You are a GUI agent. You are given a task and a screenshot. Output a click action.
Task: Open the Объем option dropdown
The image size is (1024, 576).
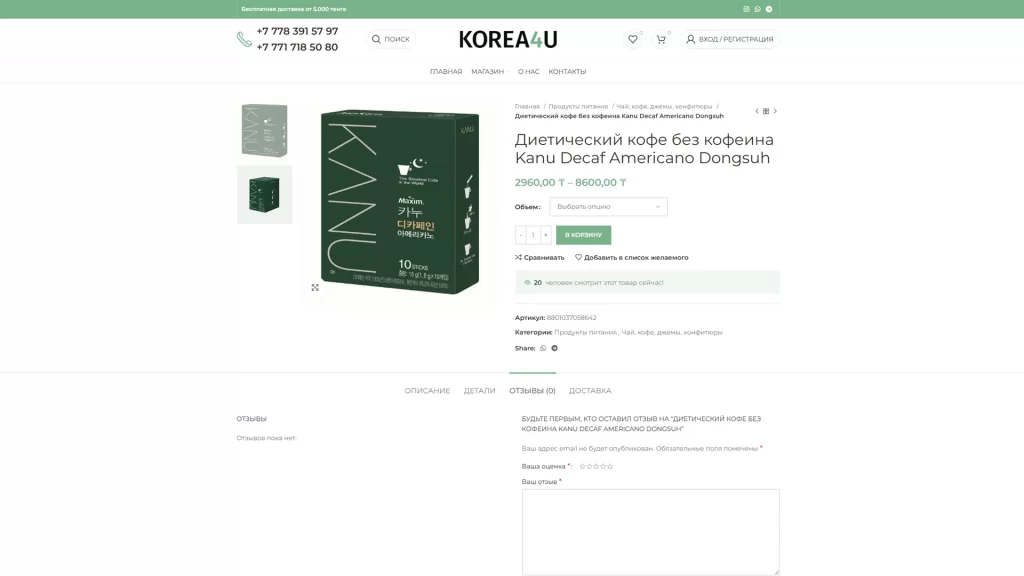point(608,206)
